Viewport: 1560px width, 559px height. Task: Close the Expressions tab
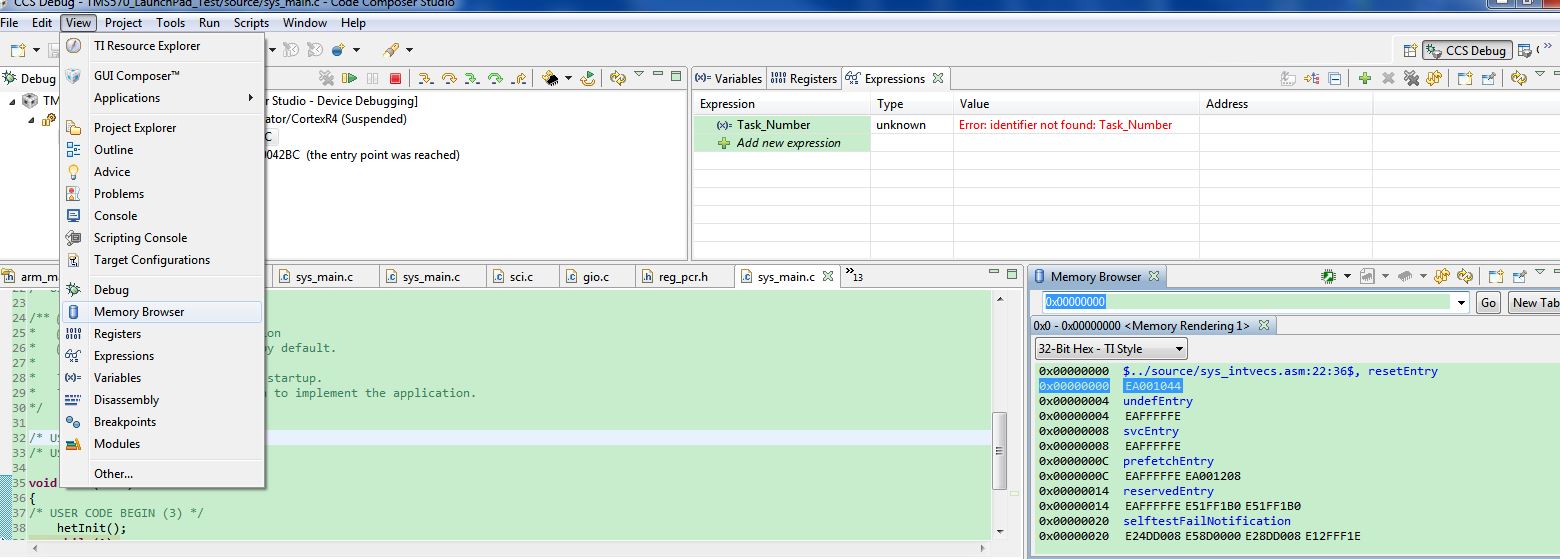click(x=938, y=78)
